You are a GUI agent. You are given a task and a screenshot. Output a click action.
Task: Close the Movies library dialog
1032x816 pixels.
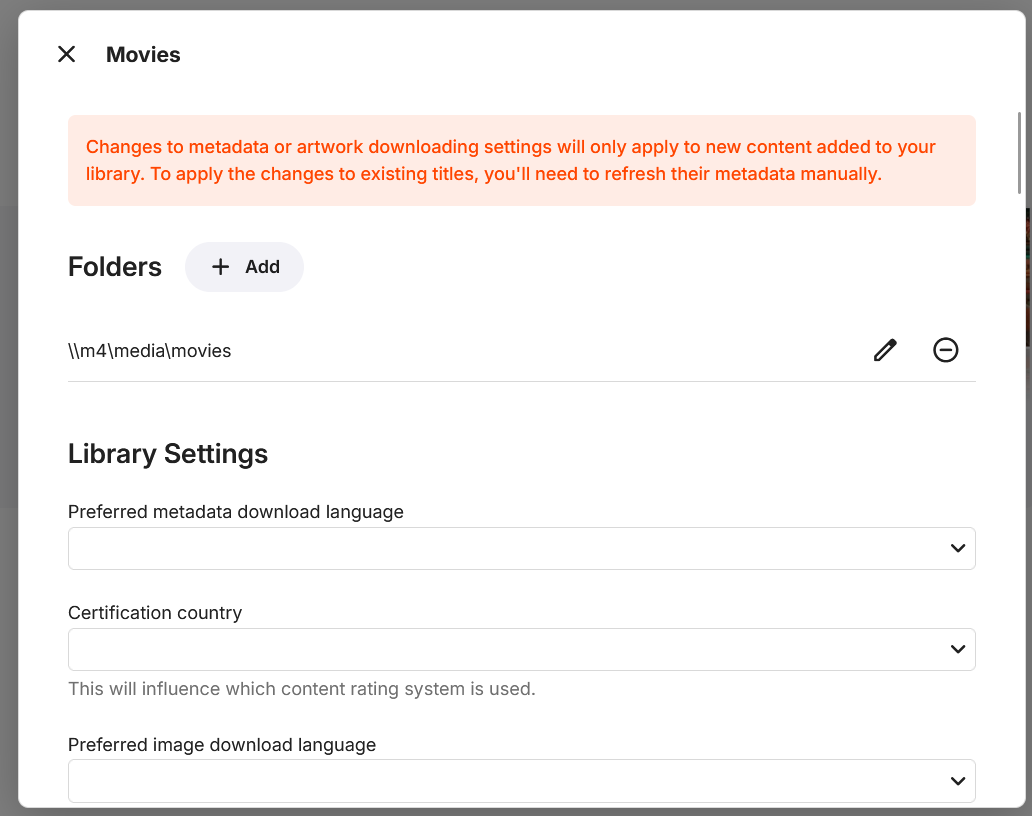(67, 54)
